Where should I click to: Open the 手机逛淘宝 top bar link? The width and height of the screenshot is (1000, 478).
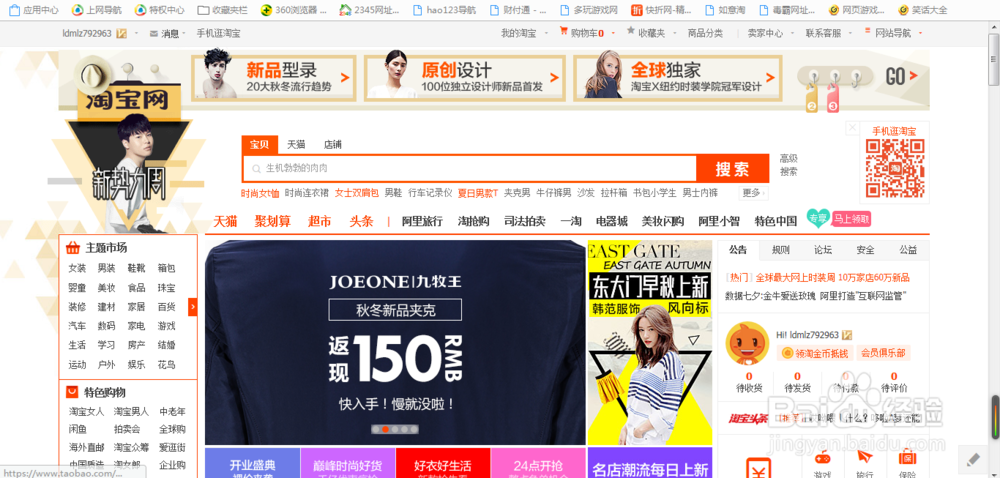tap(218, 33)
